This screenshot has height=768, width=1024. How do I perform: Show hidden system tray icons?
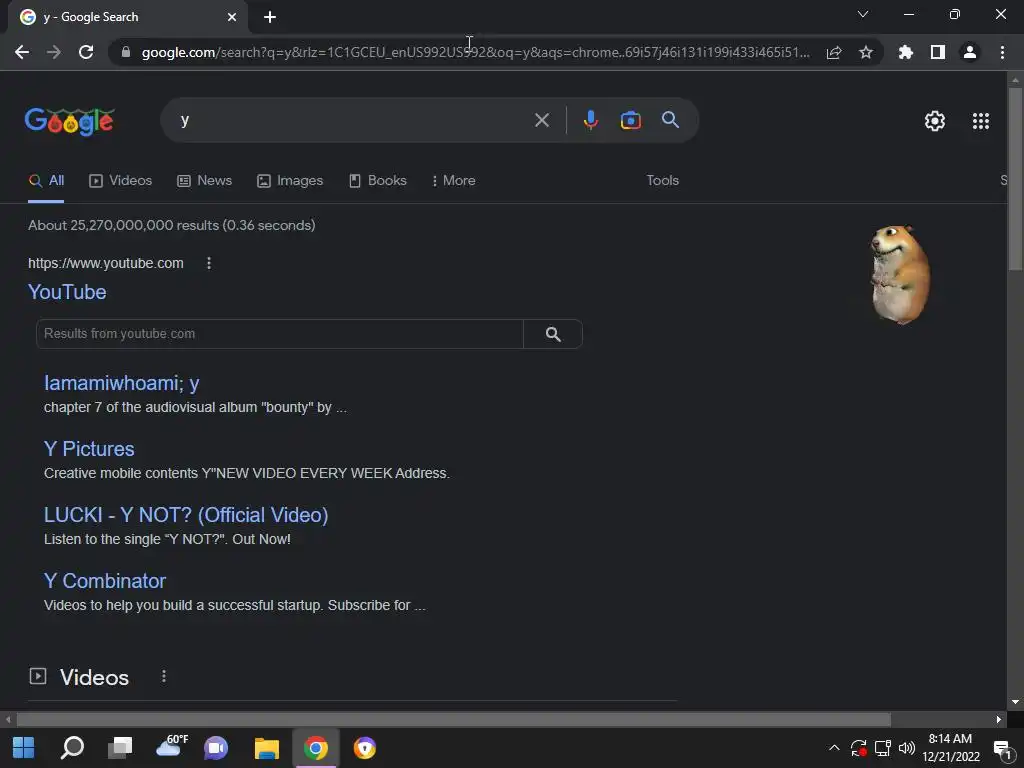click(834, 748)
